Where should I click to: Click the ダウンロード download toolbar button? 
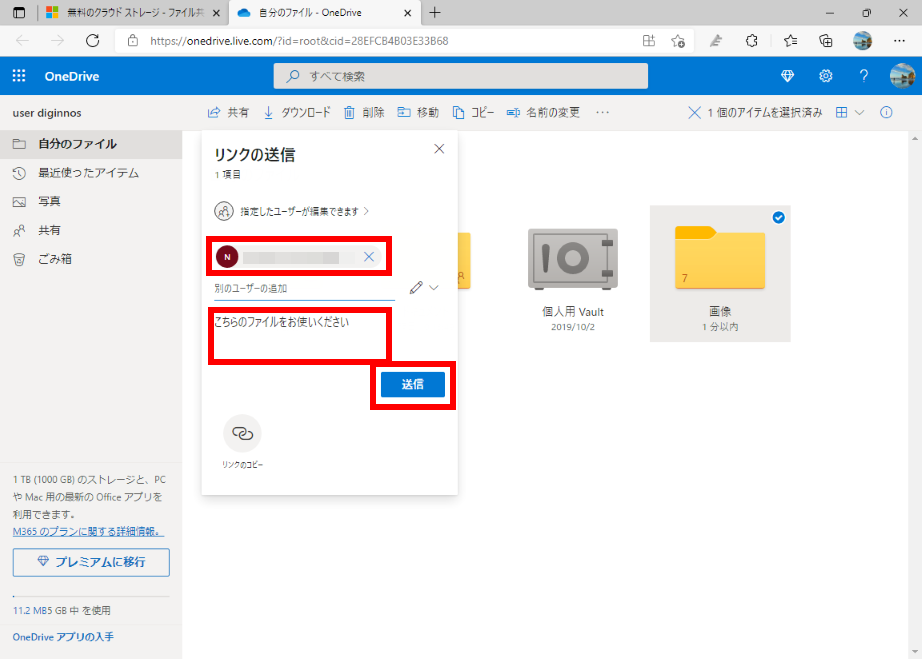tap(297, 112)
